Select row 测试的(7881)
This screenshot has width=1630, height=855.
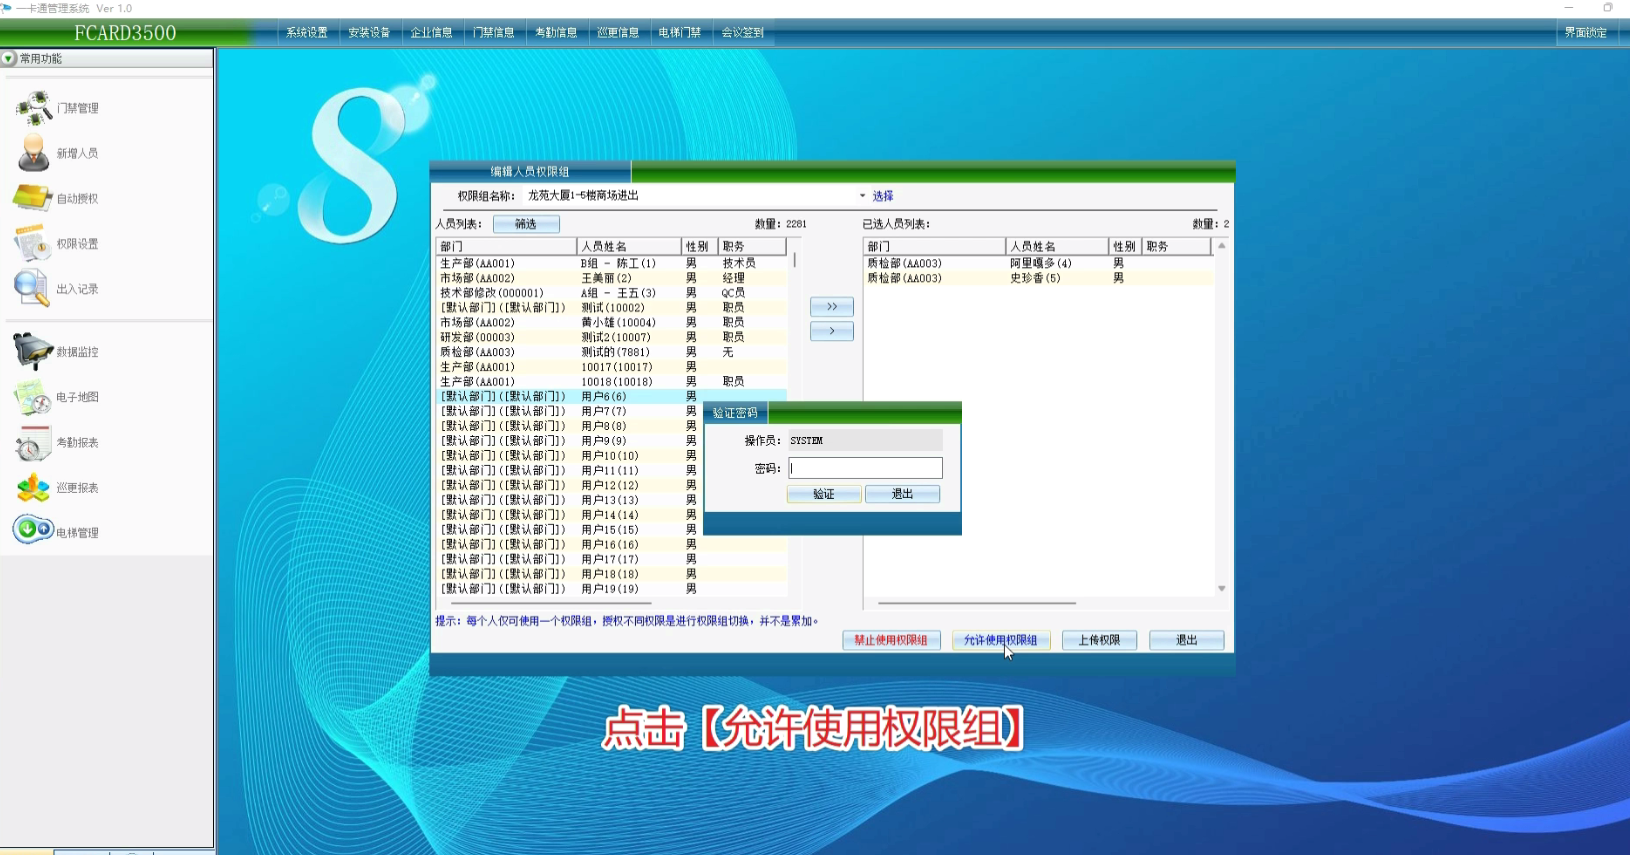point(612,352)
